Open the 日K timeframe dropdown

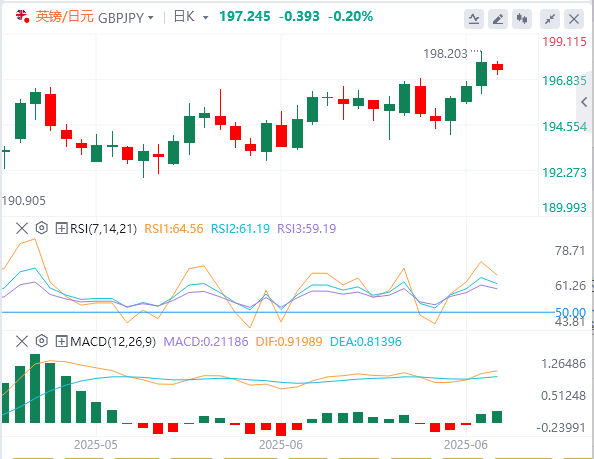191,17
